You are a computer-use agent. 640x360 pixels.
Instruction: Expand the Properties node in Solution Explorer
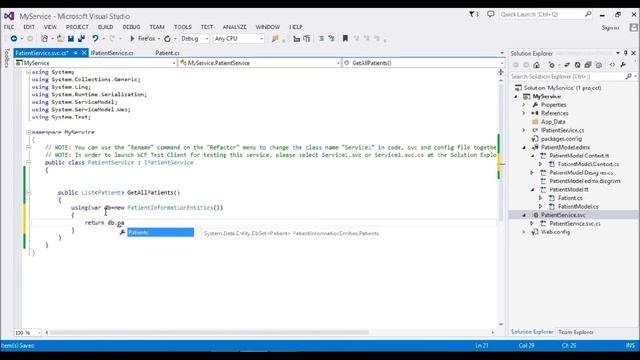(524, 105)
